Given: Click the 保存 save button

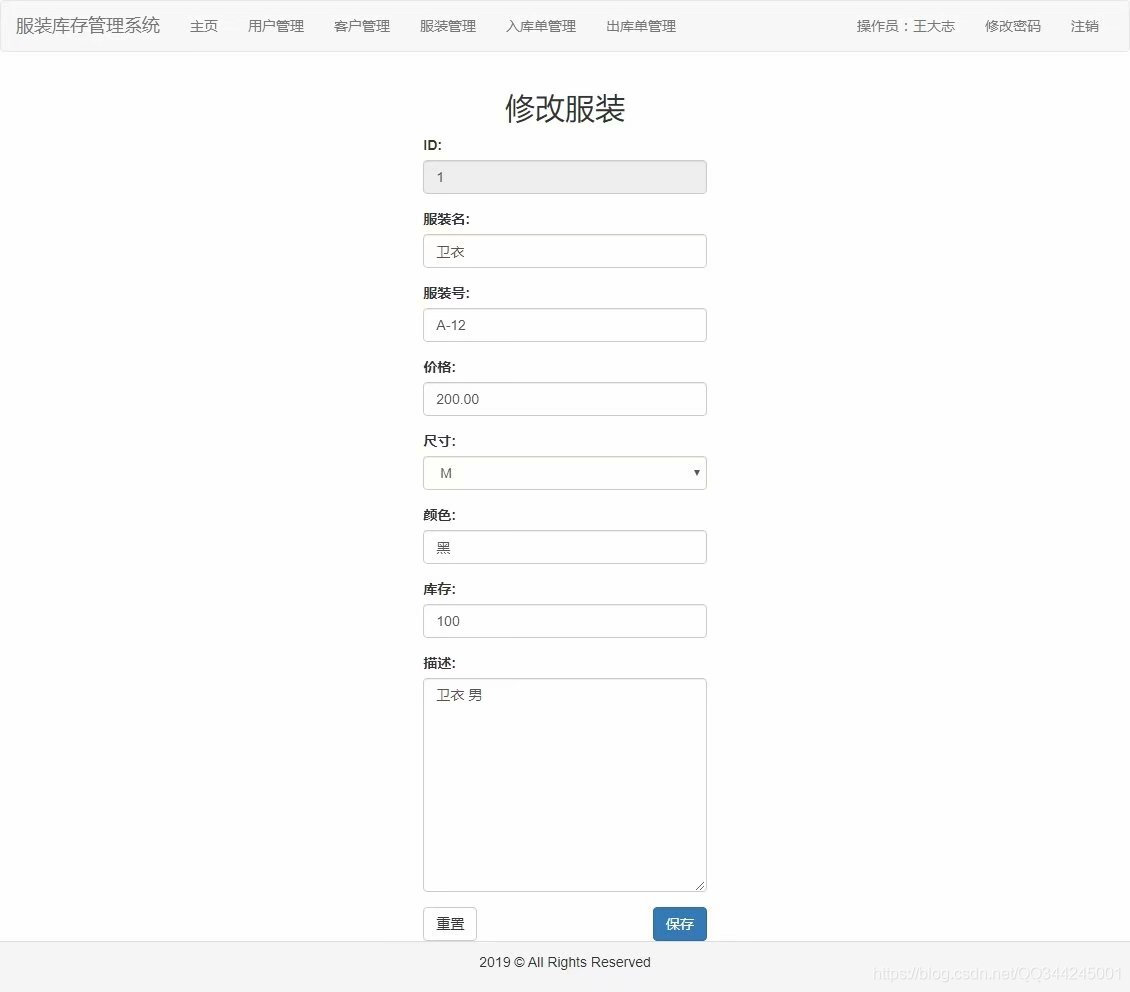Looking at the screenshot, I should [679, 924].
